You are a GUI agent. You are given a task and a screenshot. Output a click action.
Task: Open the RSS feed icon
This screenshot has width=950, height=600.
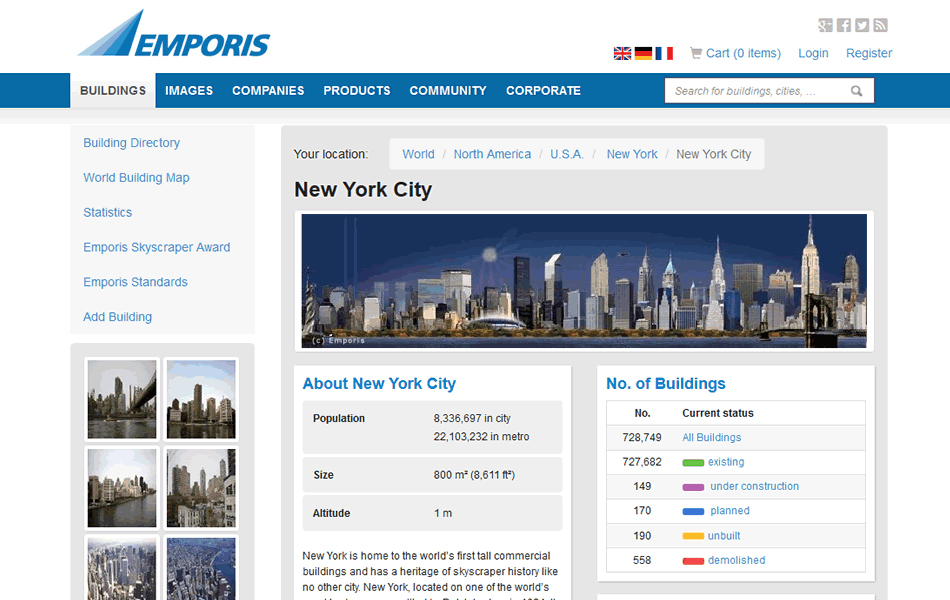coord(880,25)
